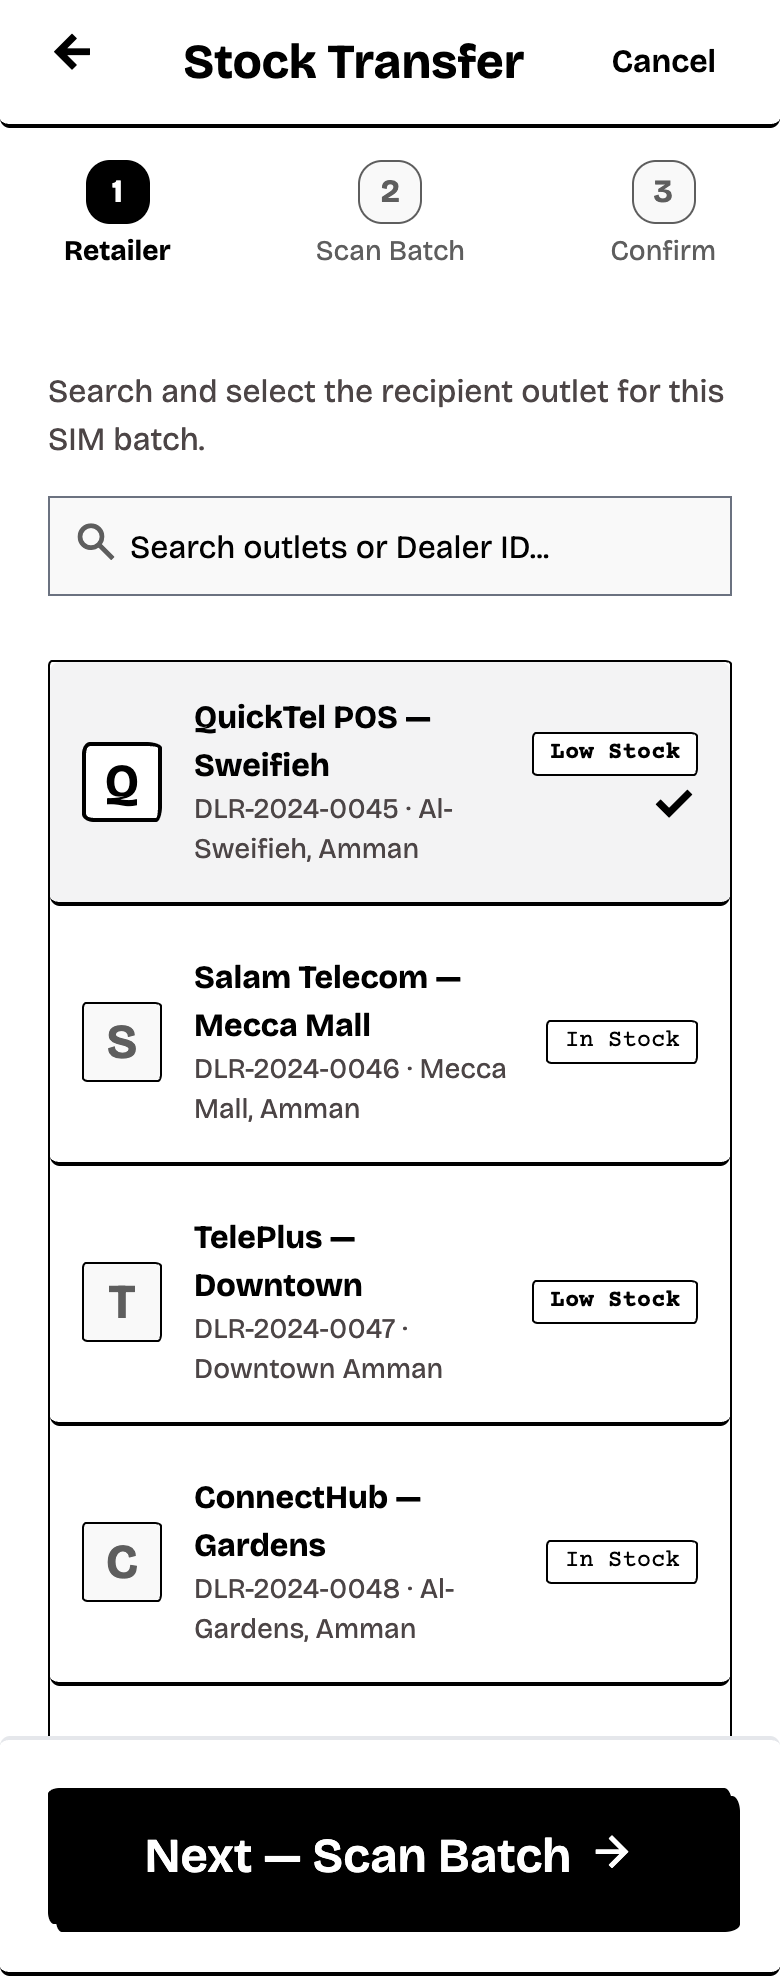Click the arrow on Next — Scan Batch
This screenshot has height=1976, width=780.
pyautogui.click(x=612, y=1853)
